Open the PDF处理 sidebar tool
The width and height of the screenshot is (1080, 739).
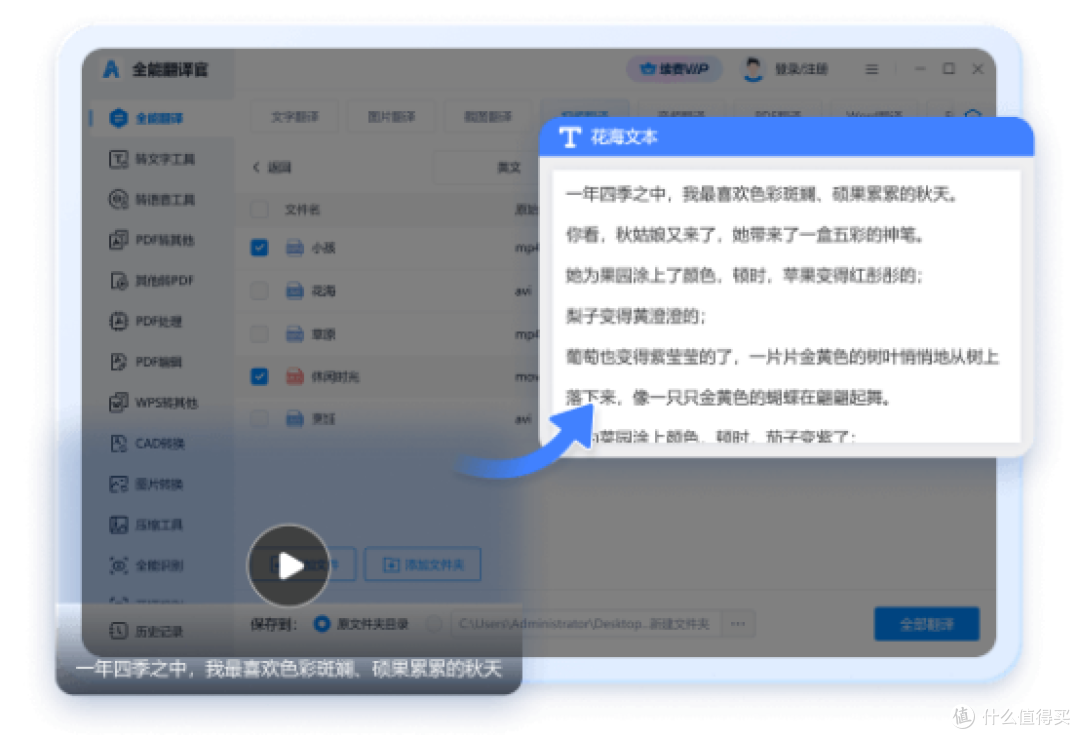coord(145,321)
